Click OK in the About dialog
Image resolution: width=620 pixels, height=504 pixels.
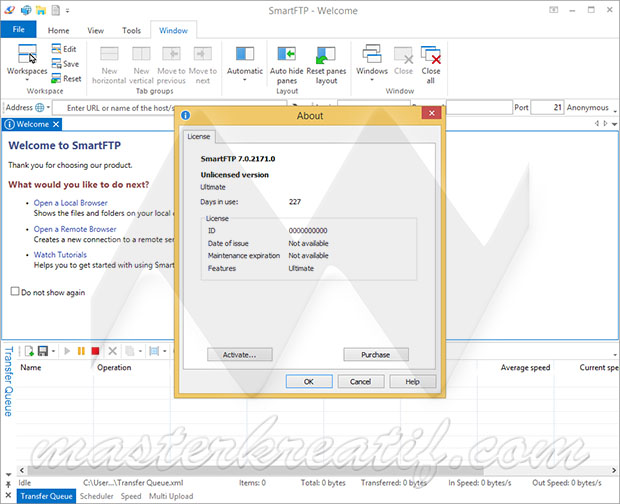pos(309,381)
